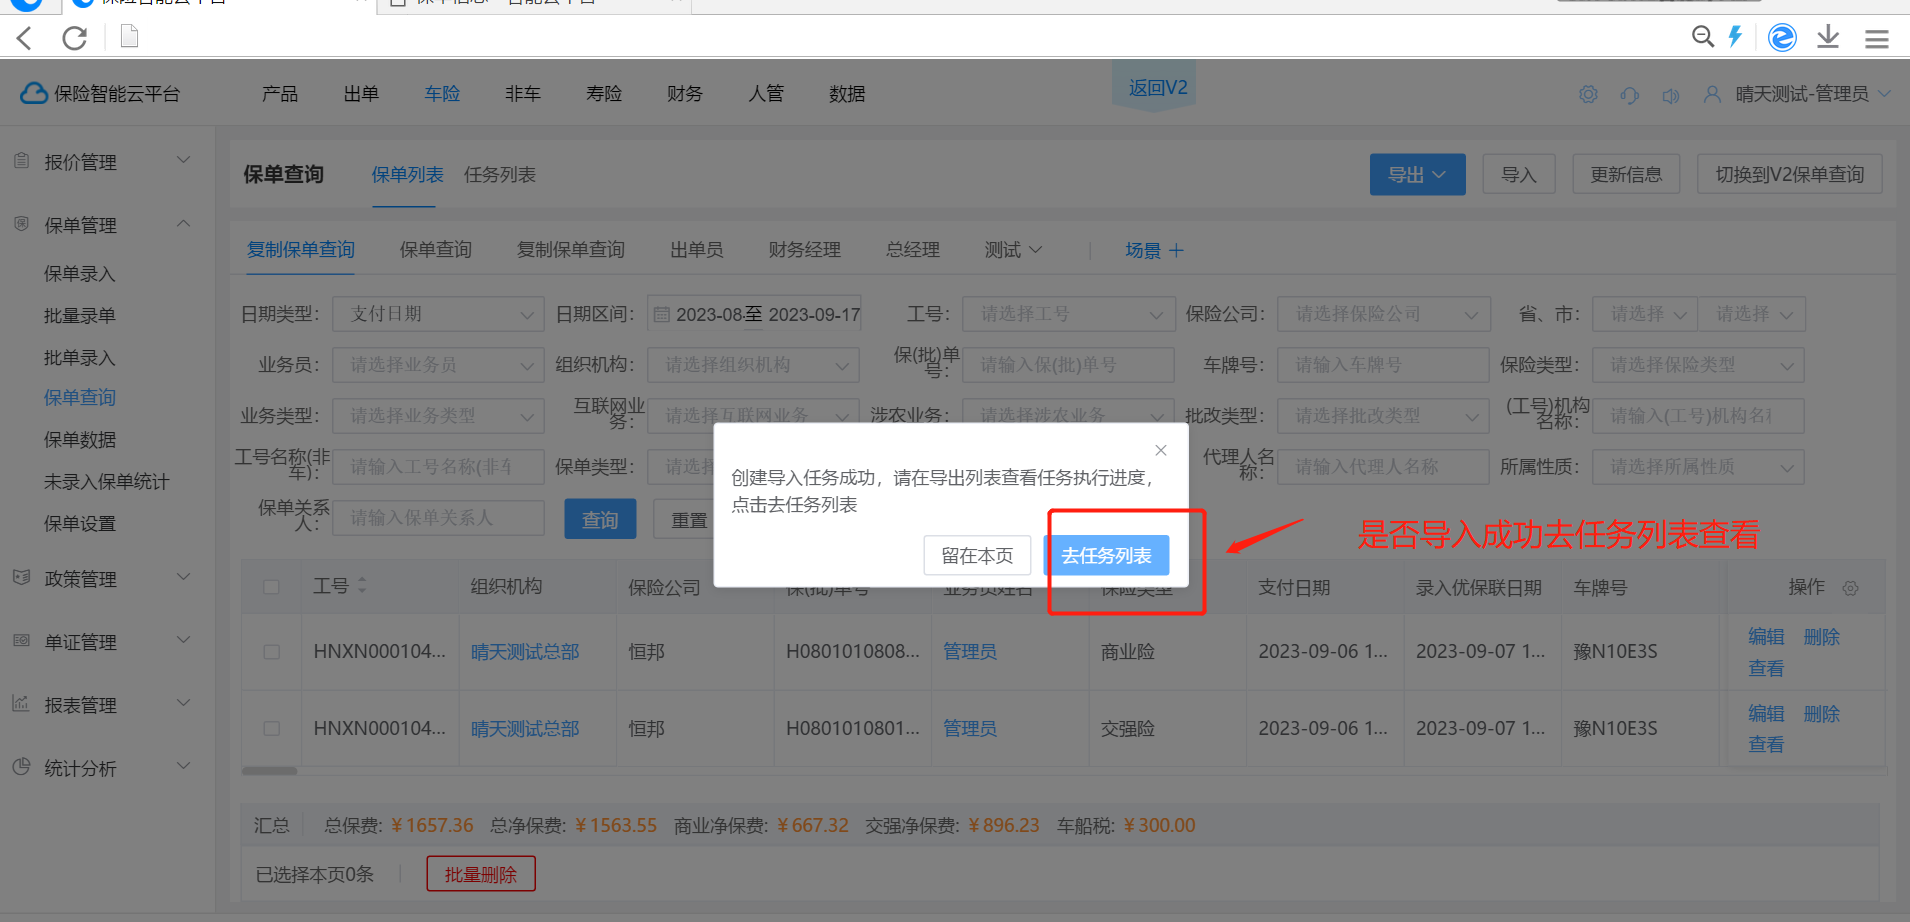
Task: Click the cloud logo of 保险智能云平台
Action: [34, 93]
